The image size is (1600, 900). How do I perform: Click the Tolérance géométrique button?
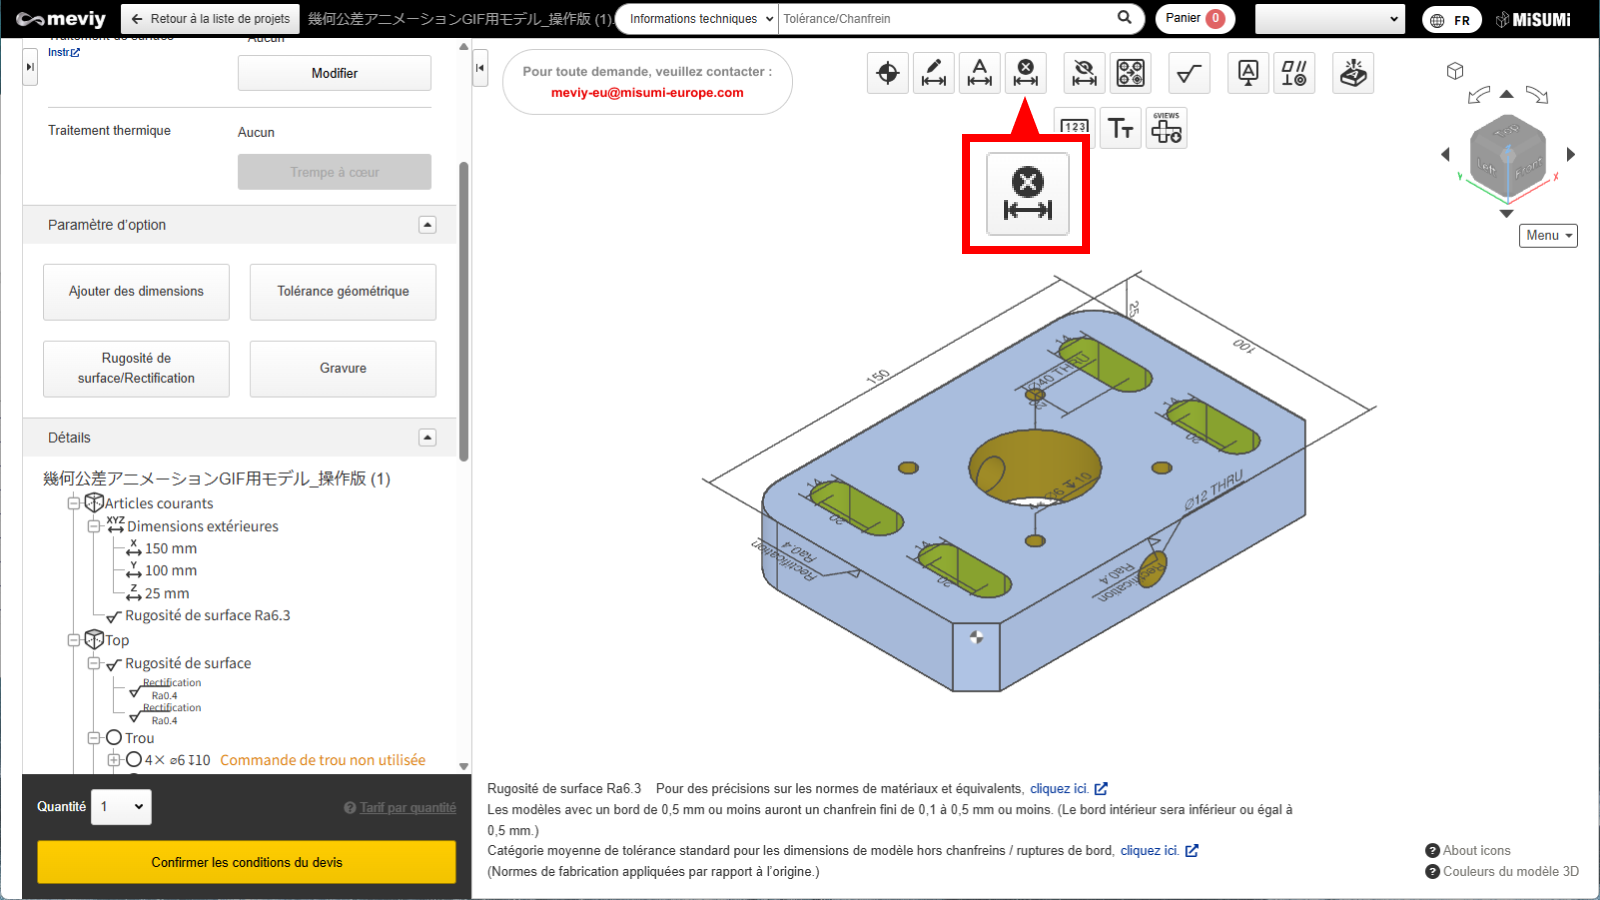343,292
